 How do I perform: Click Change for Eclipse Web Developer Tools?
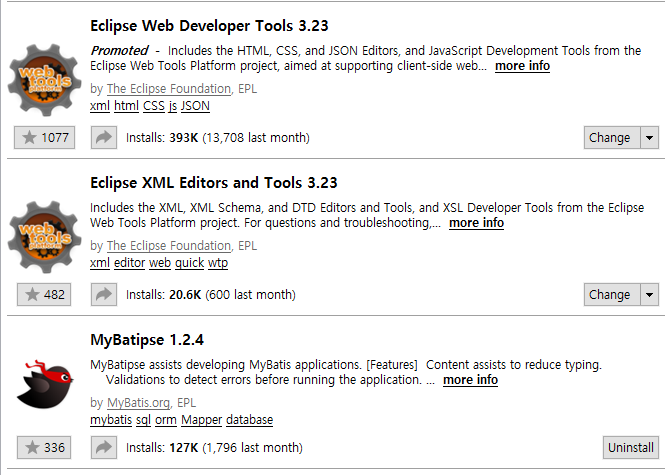coord(612,138)
